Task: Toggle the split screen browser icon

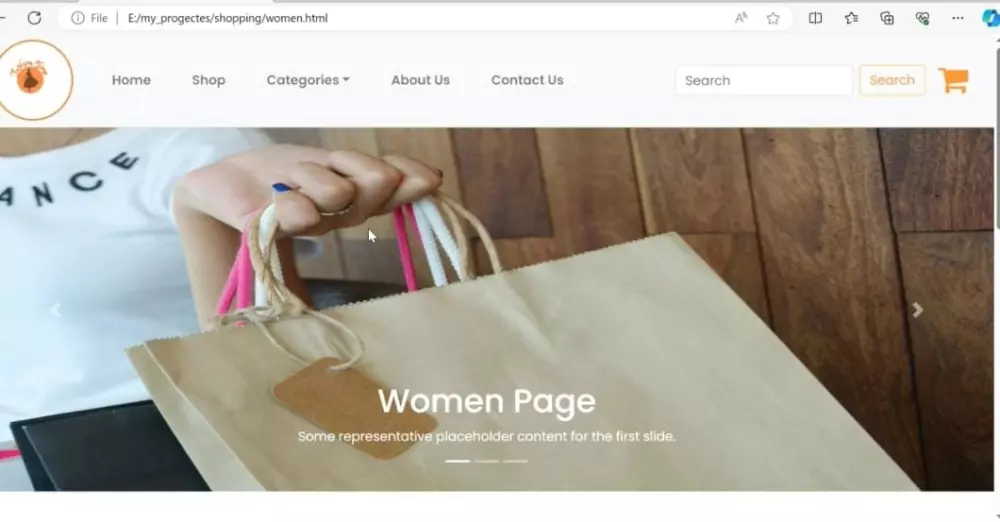Action: (815, 18)
